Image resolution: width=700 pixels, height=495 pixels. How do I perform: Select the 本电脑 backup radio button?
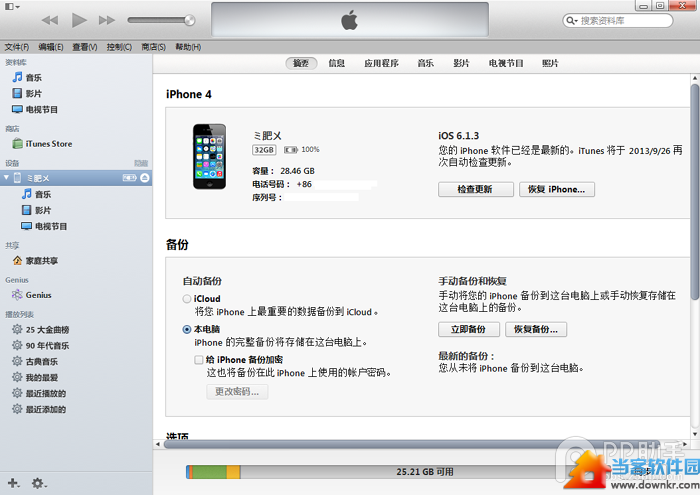(x=187, y=329)
